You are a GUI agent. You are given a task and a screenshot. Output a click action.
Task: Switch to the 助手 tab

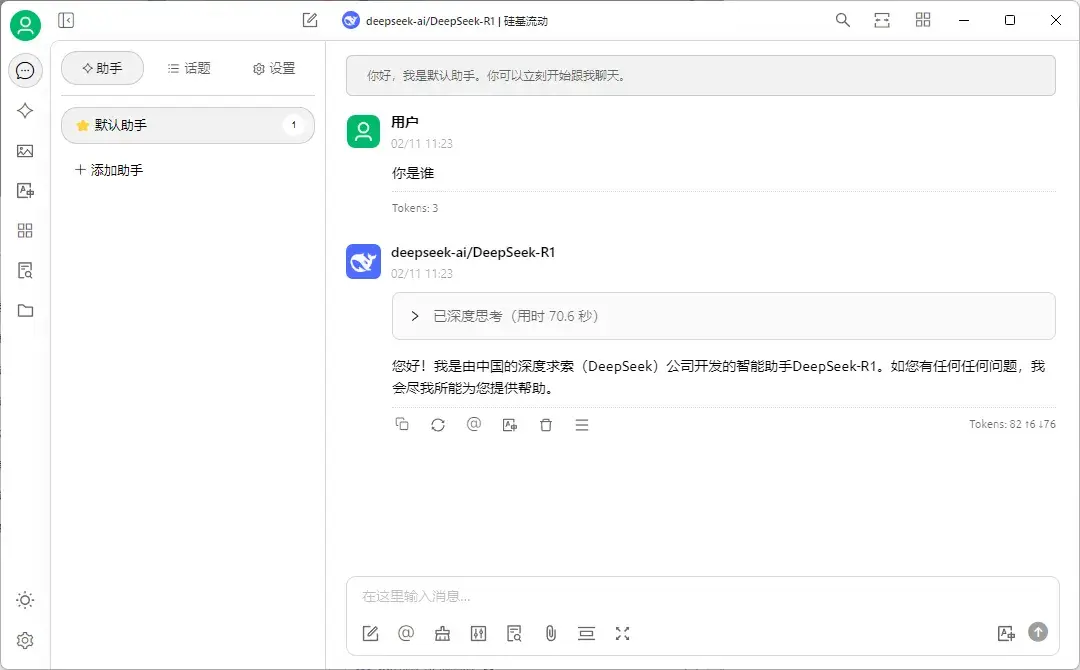point(103,68)
